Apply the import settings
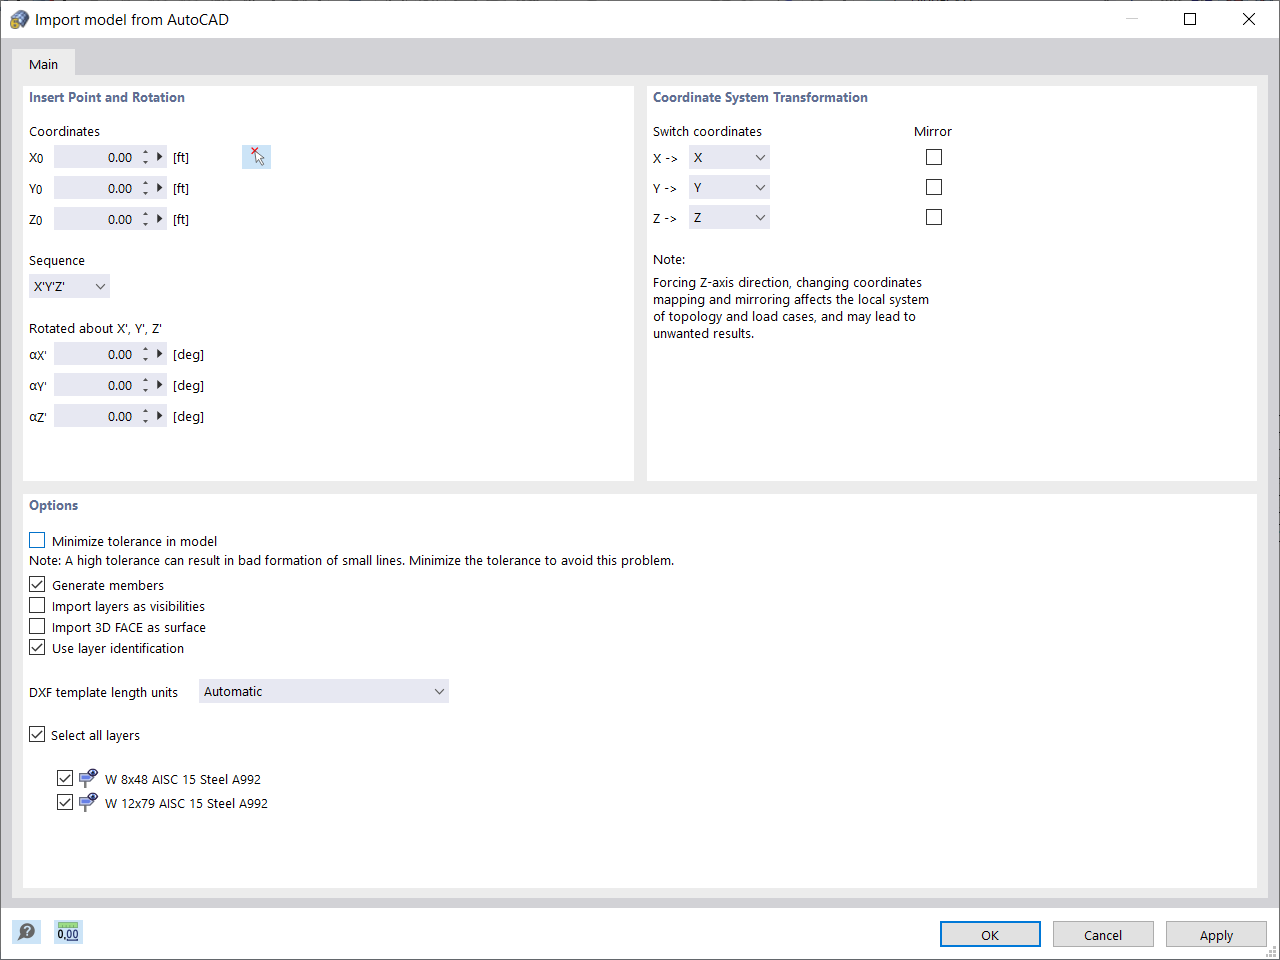This screenshot has height=960, width=1280. pyautogui.click(x=1216, y=934)
